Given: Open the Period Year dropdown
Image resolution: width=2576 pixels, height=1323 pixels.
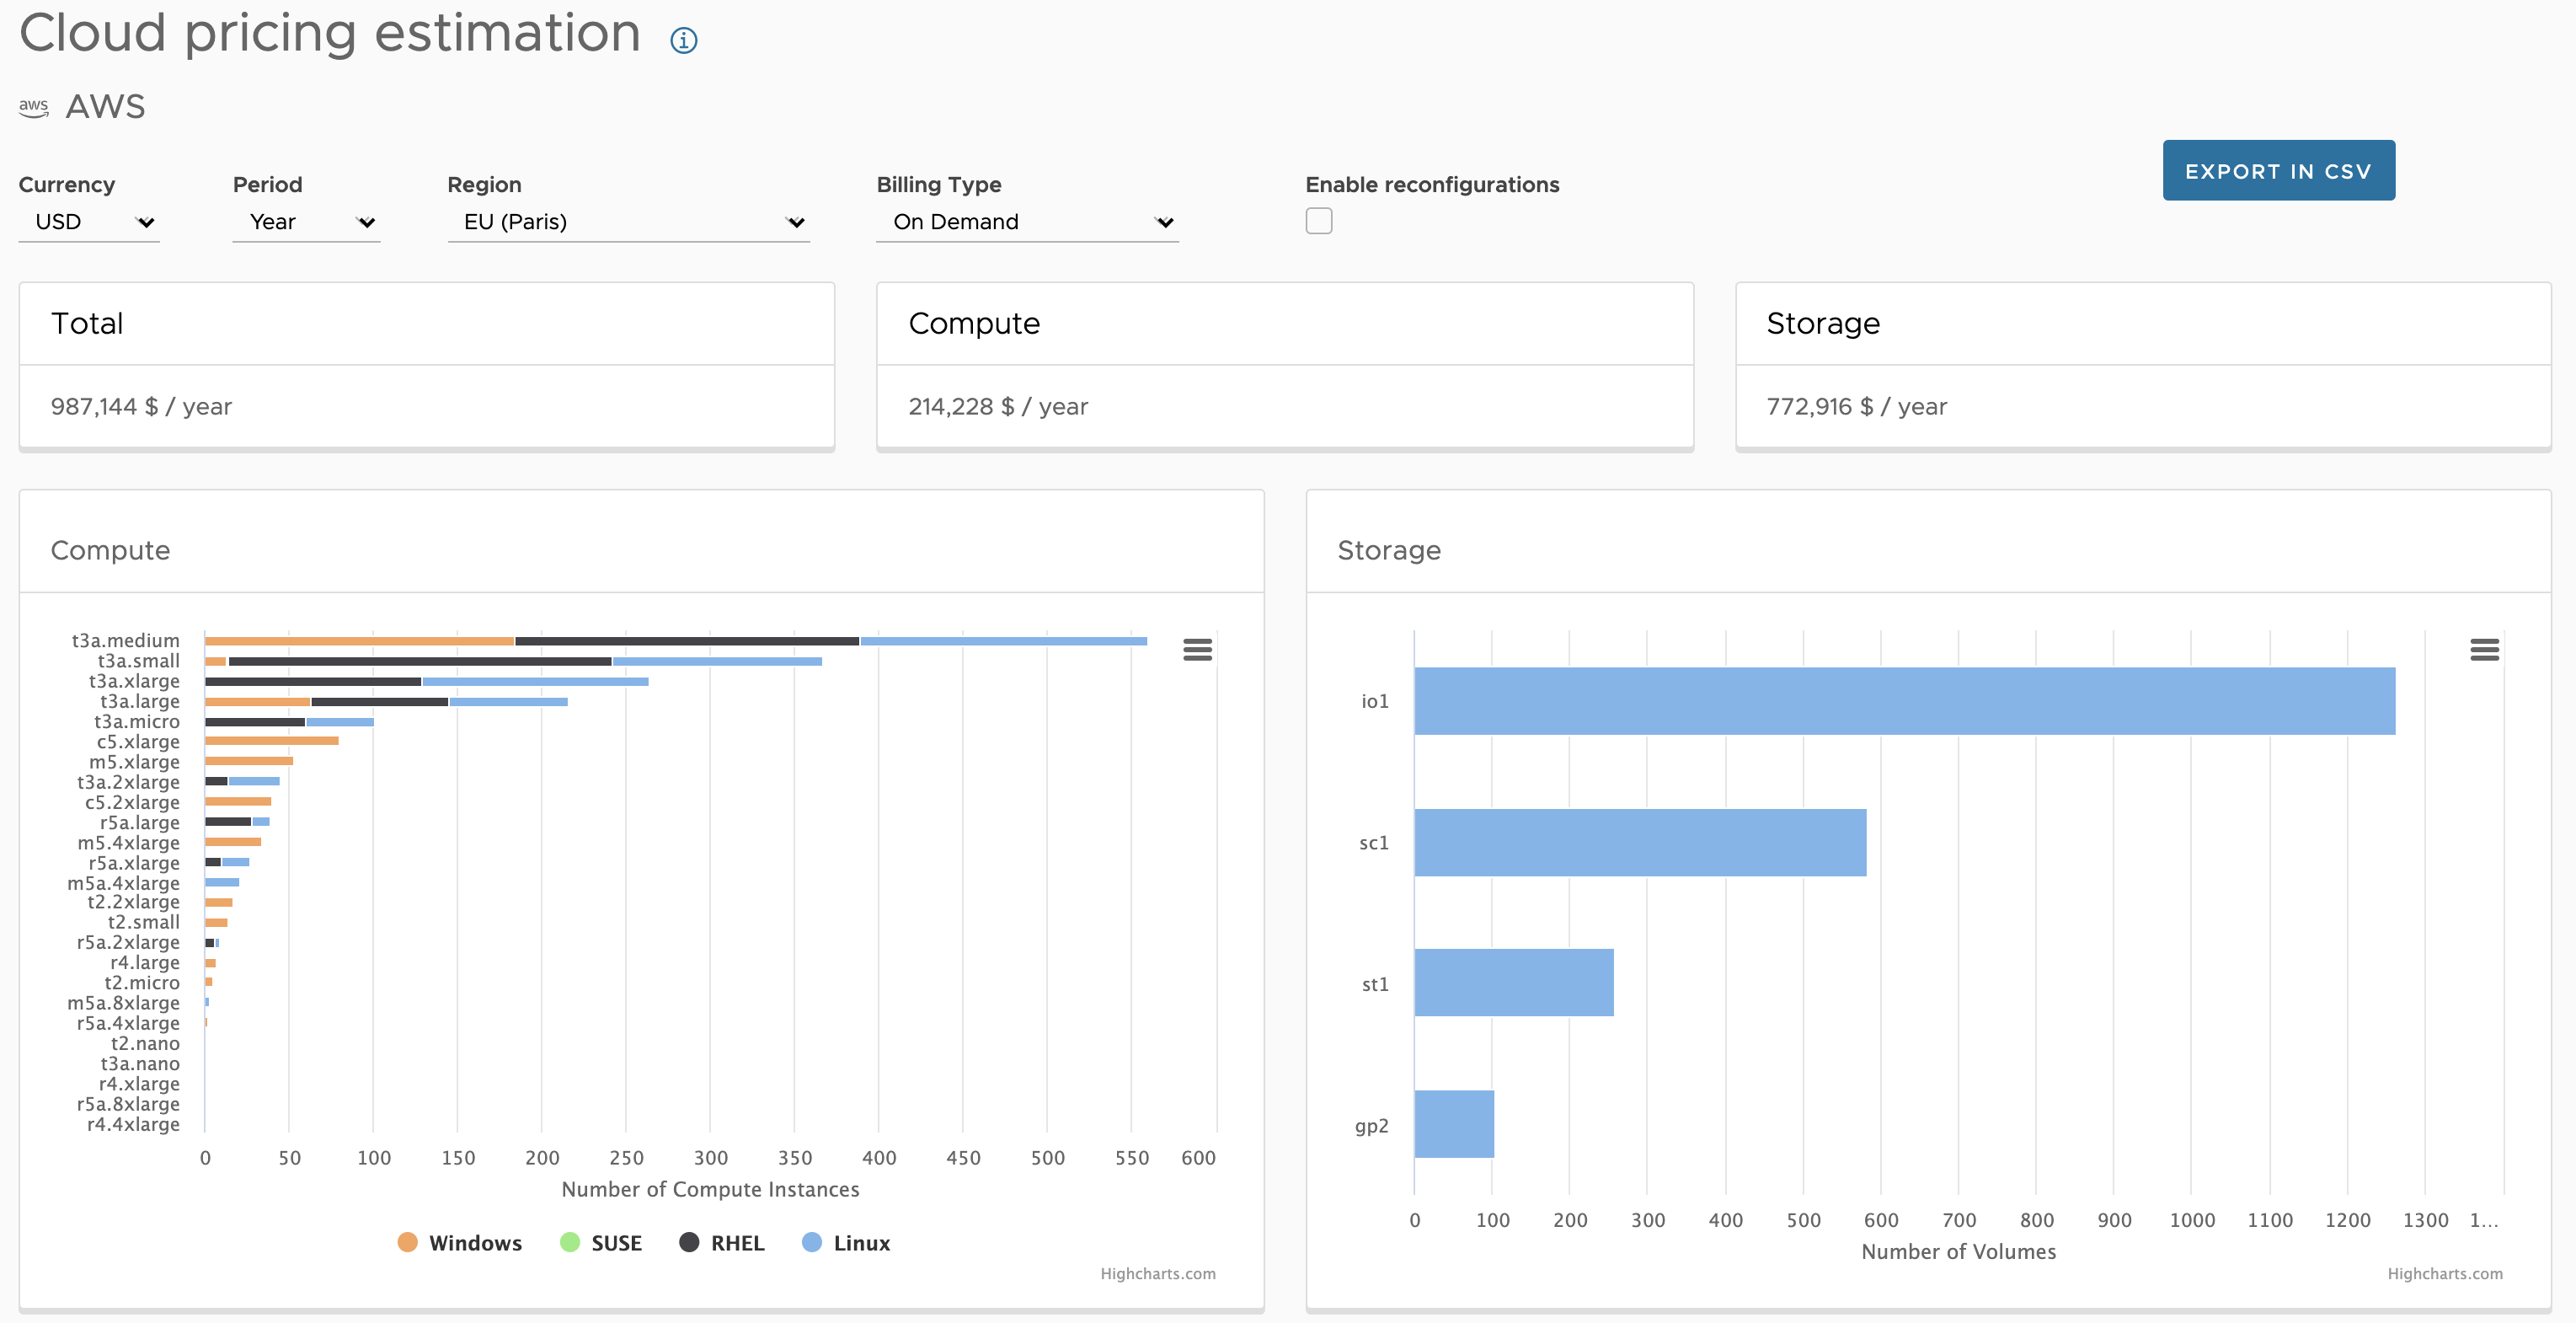Looking at the screenshot, I should click(306, 222).
